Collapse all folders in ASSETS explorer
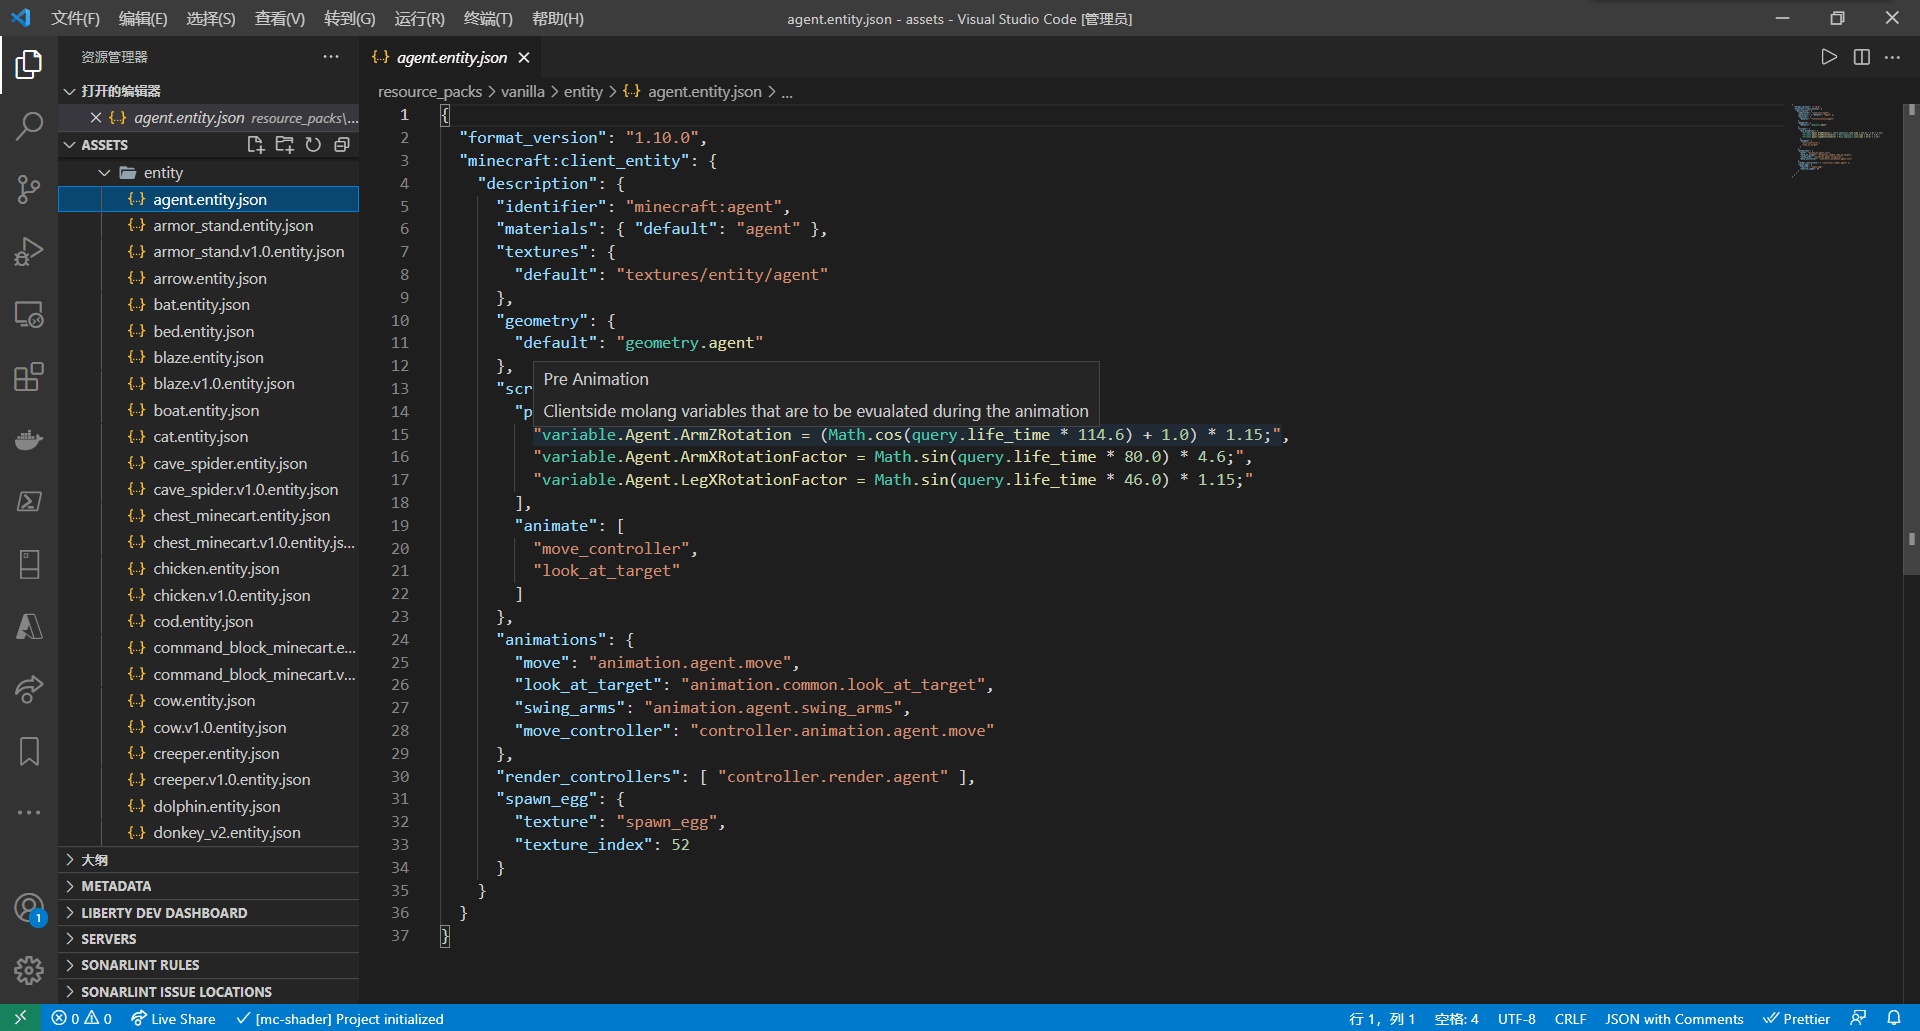This screenshot has height=1031, width=1920. pyautogui.click(x=341, y=145)
